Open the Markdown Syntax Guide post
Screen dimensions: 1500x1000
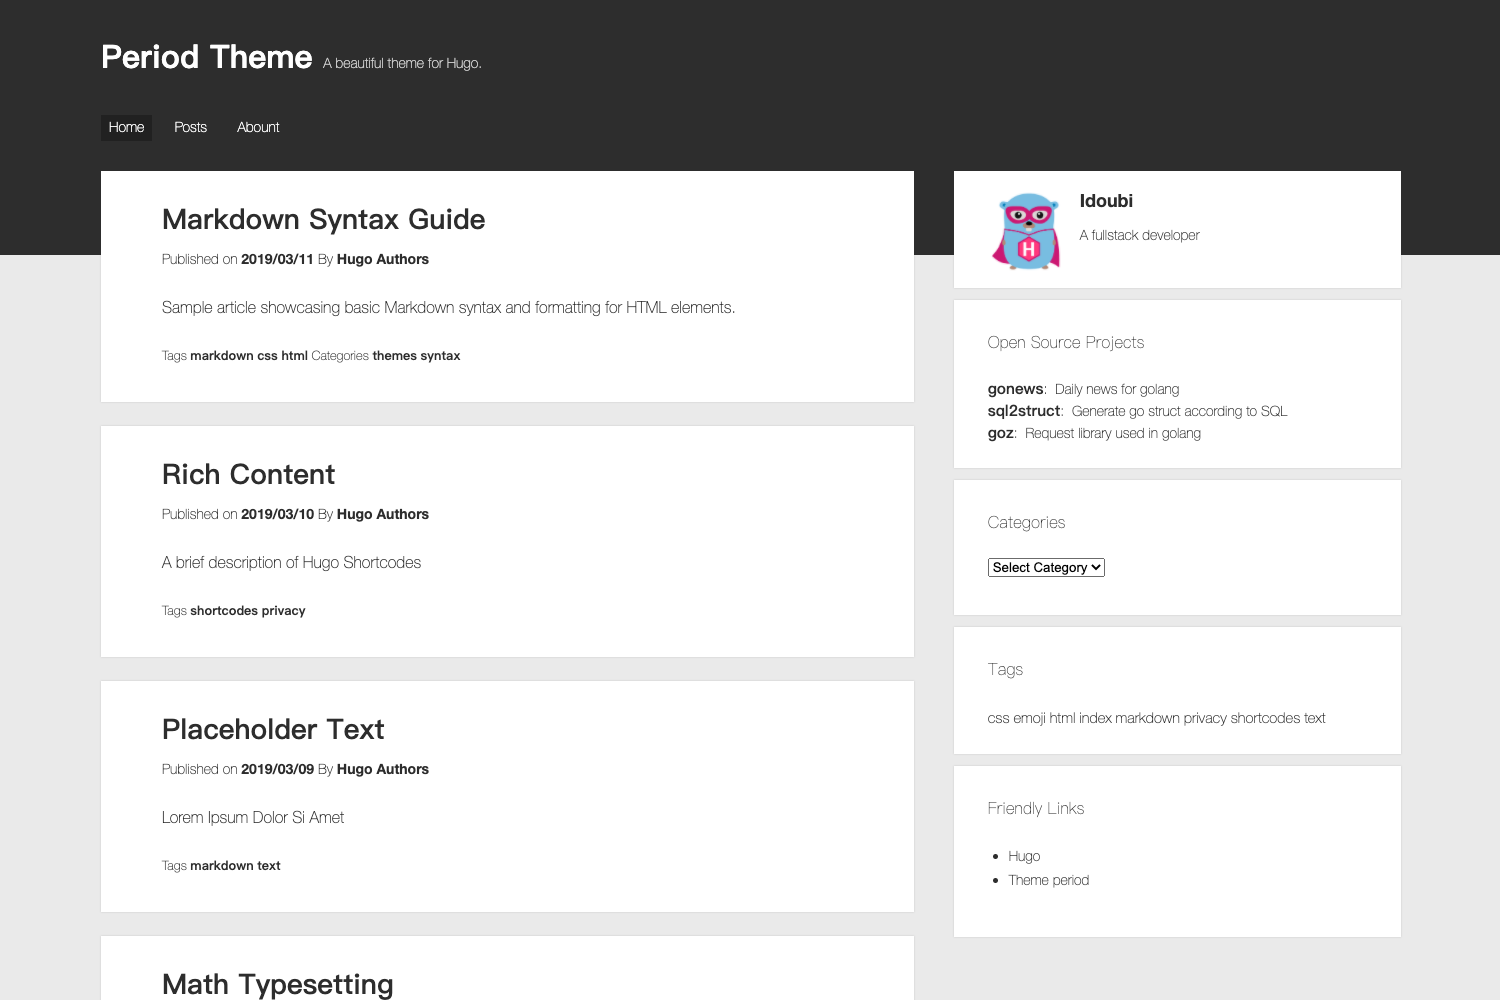tap(323, 219)
